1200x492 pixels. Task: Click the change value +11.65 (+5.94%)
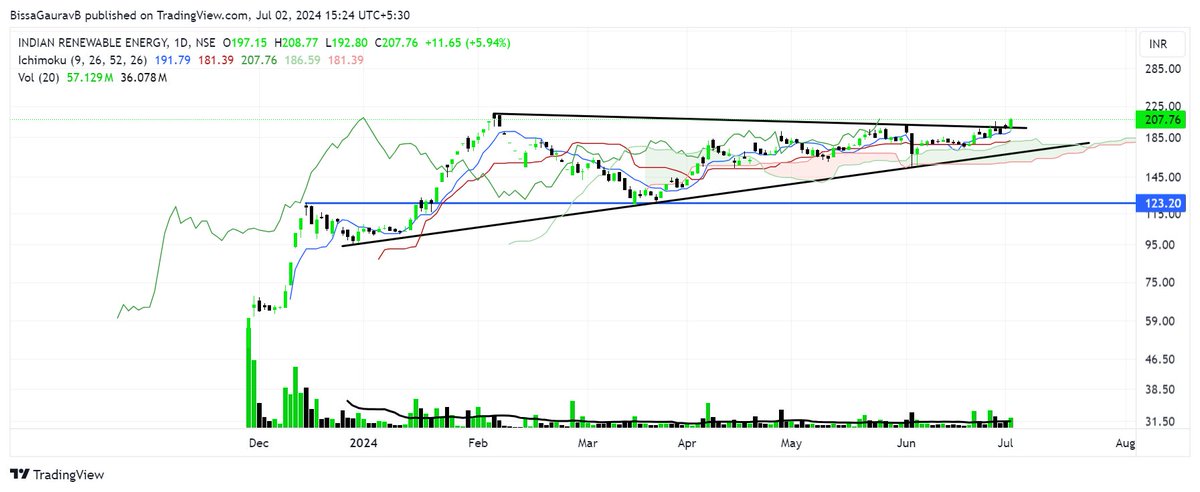pyautogui.click(x=468, y=44)
